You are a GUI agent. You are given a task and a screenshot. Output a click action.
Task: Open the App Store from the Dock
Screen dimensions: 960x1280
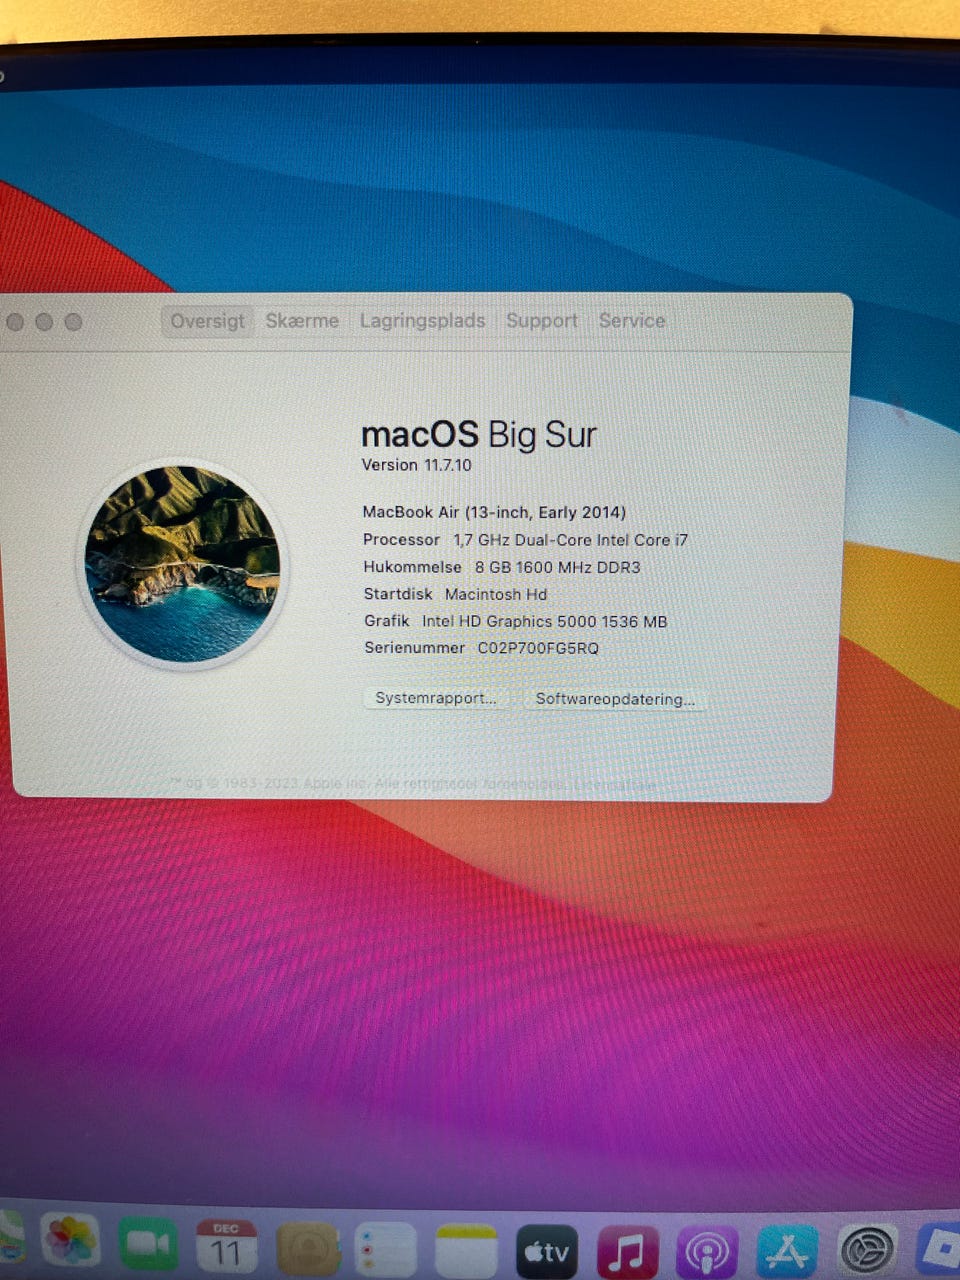click(787, 1251)
